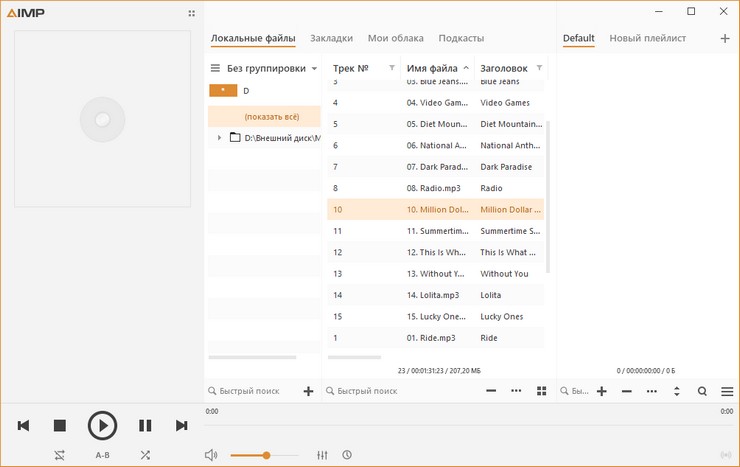Image resolution: width=740 pixels, height=467 pixels.
Task: Expand the D:\Внешний диск folder node
Action: pos(219,138)
